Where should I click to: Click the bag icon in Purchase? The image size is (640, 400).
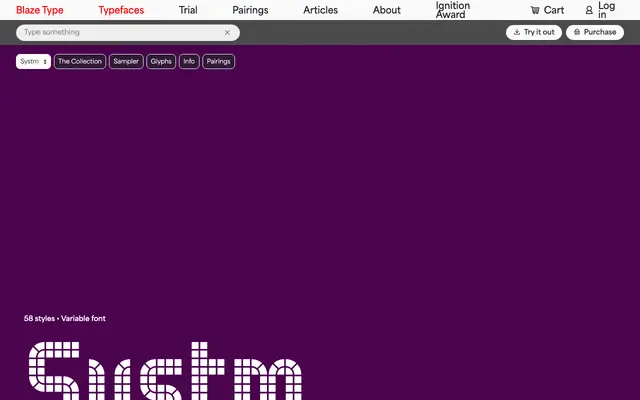[577, 32]
